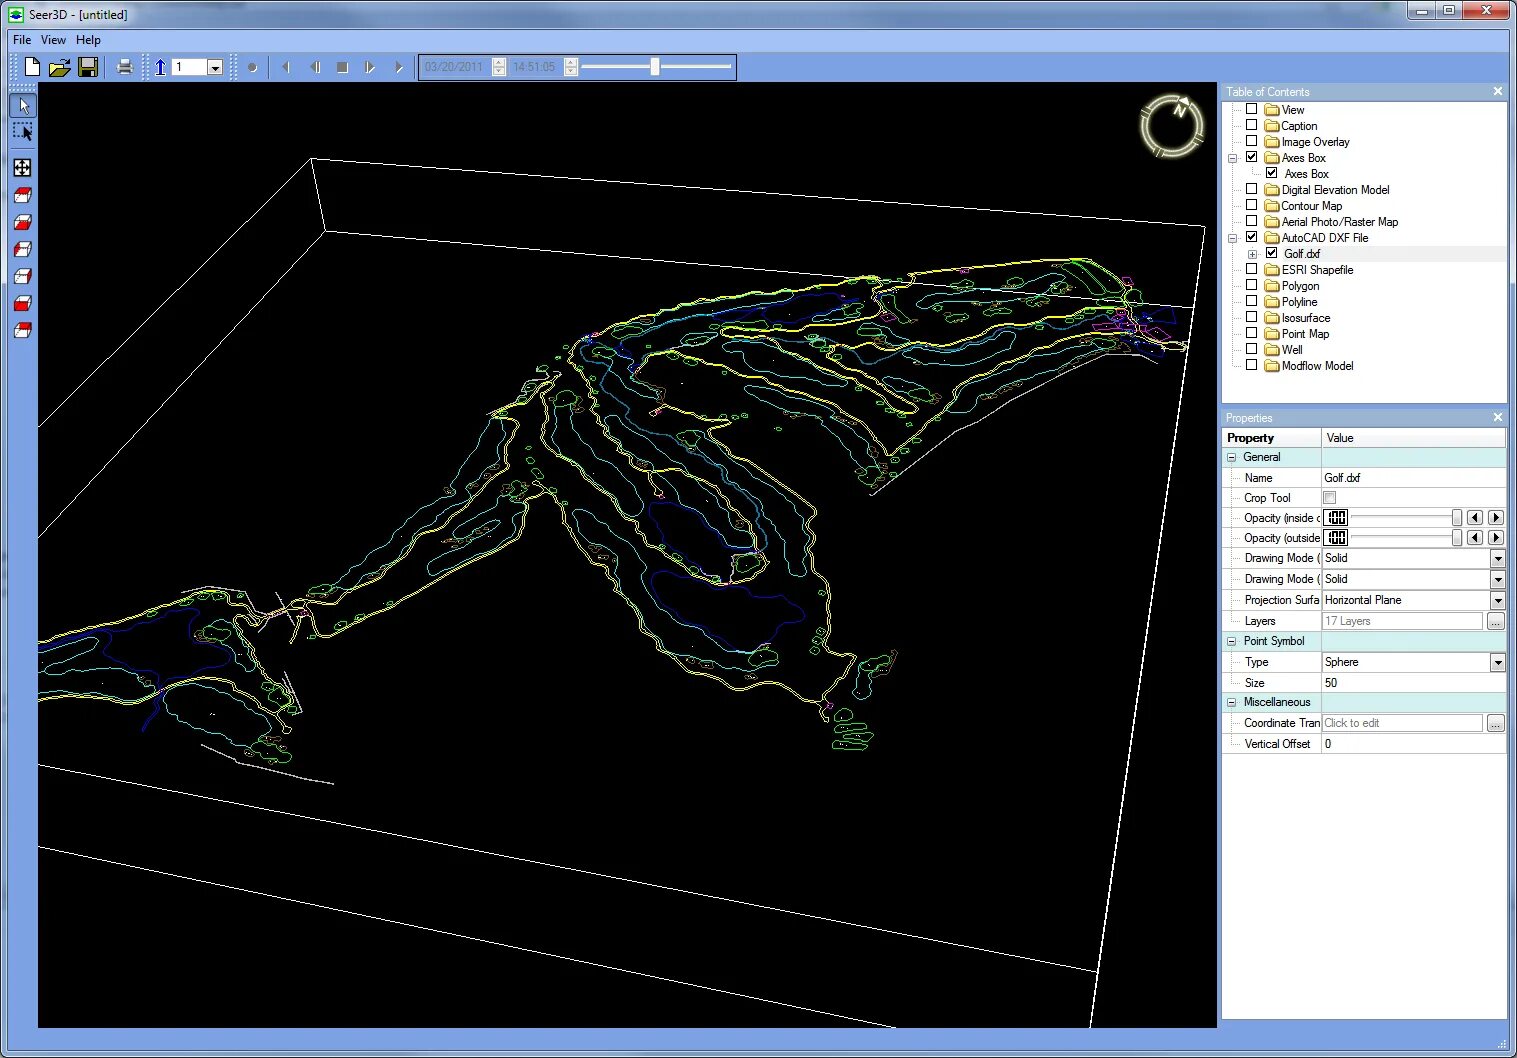1517x1058 pixels.
Task: Save project with the floppy disk icon
Action: [x=88, y=67]
